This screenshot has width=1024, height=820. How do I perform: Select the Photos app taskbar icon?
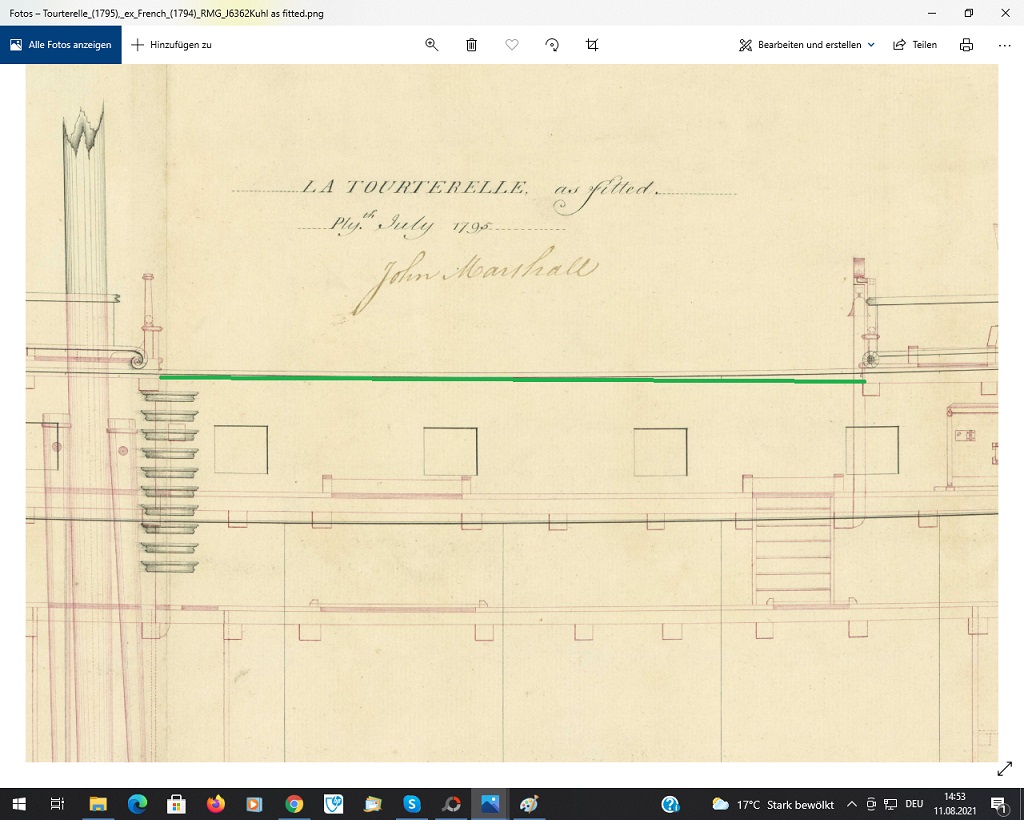490,804
